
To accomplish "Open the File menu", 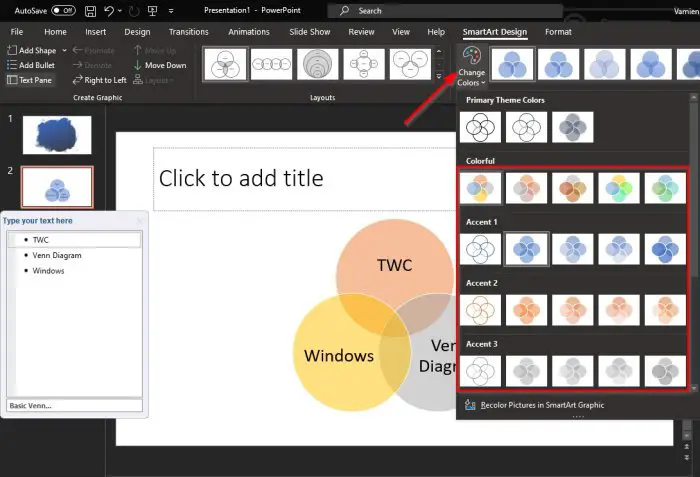I will (17, 32).
